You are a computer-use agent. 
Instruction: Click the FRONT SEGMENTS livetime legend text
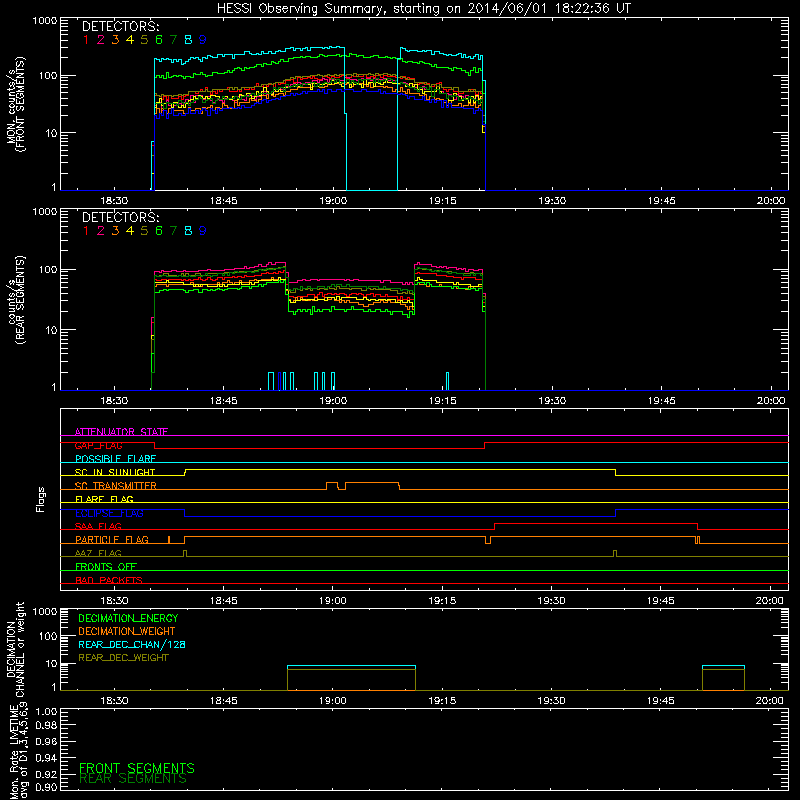137,768
